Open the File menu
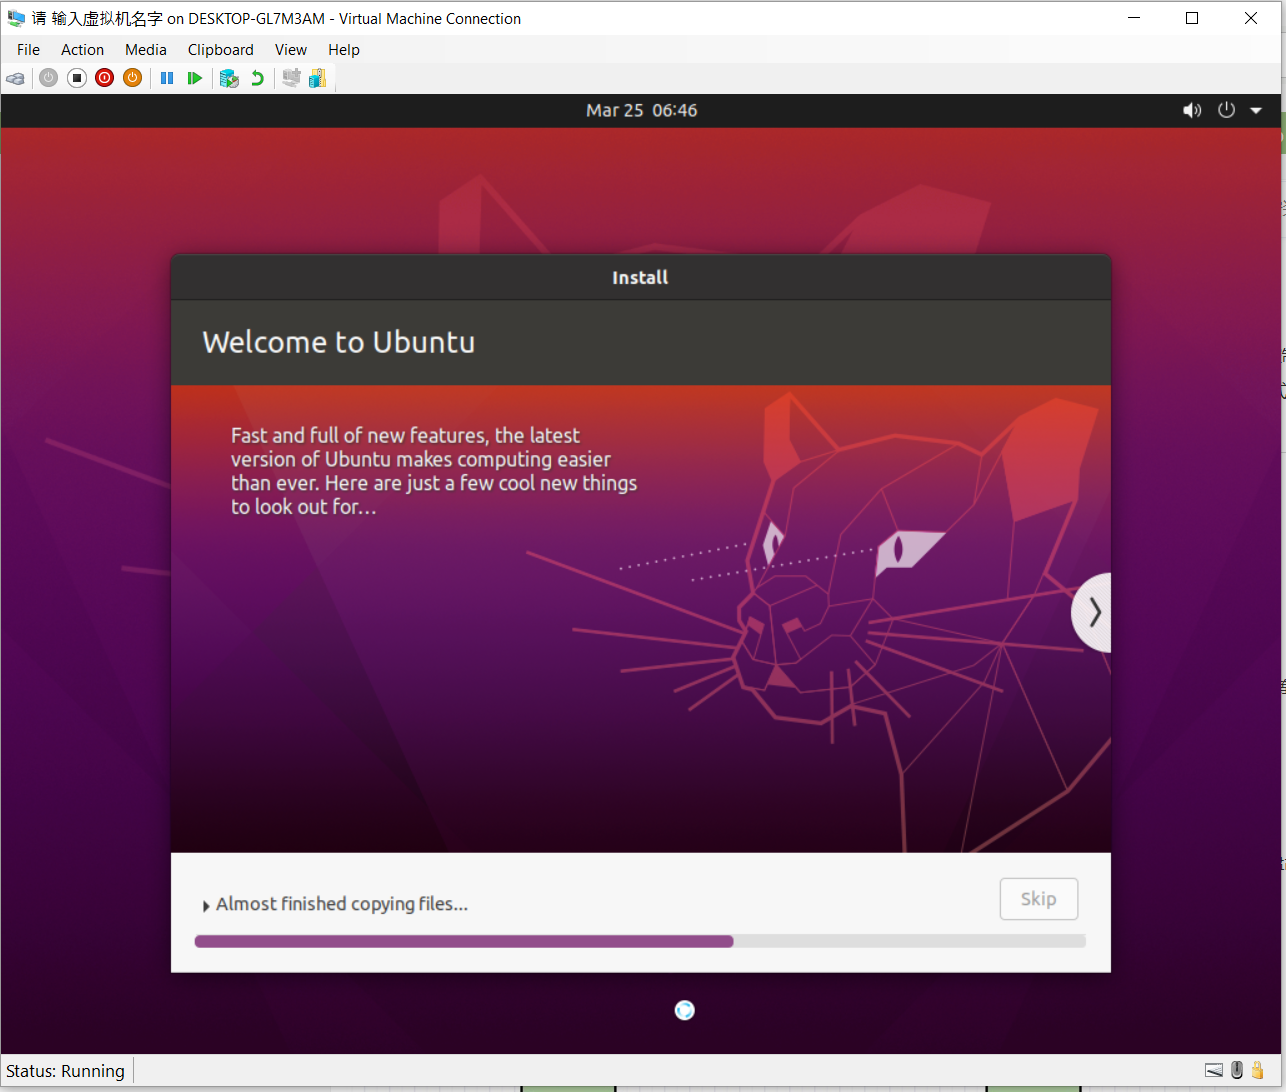Image resolution: width=1286 pixels, height=1092 pixels. pyautogui.click(x=29, y=50)
